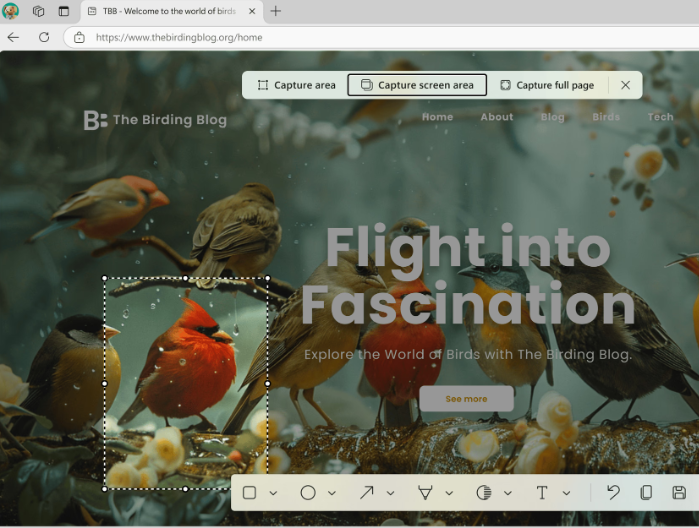Expand the arrow tool options dropdown

click(390, 493)
